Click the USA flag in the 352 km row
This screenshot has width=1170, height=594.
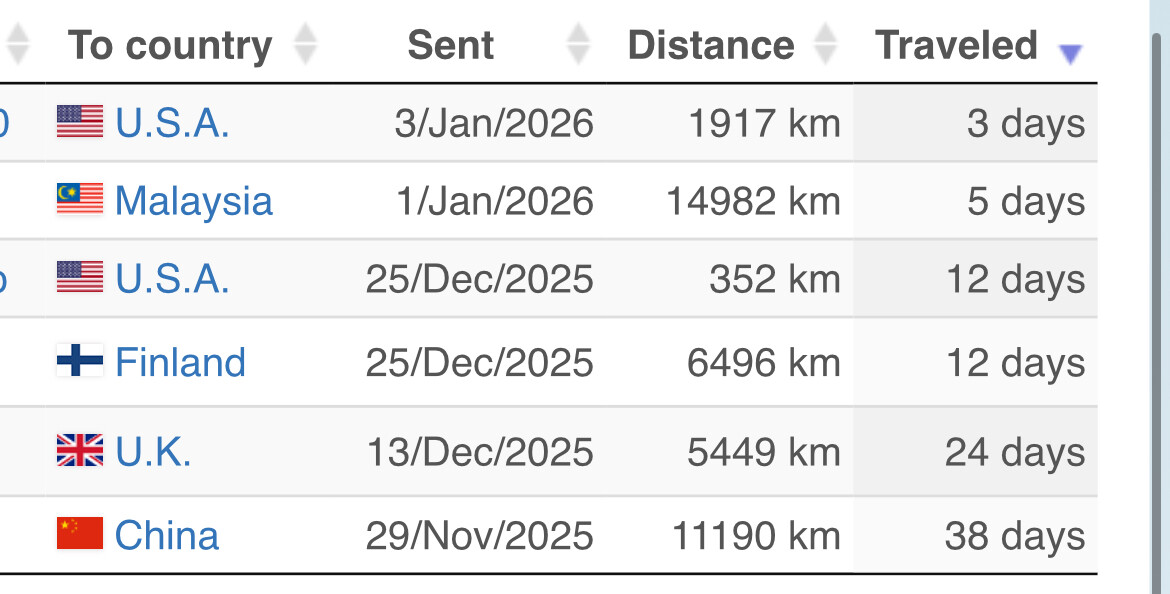tap(80, 279)
